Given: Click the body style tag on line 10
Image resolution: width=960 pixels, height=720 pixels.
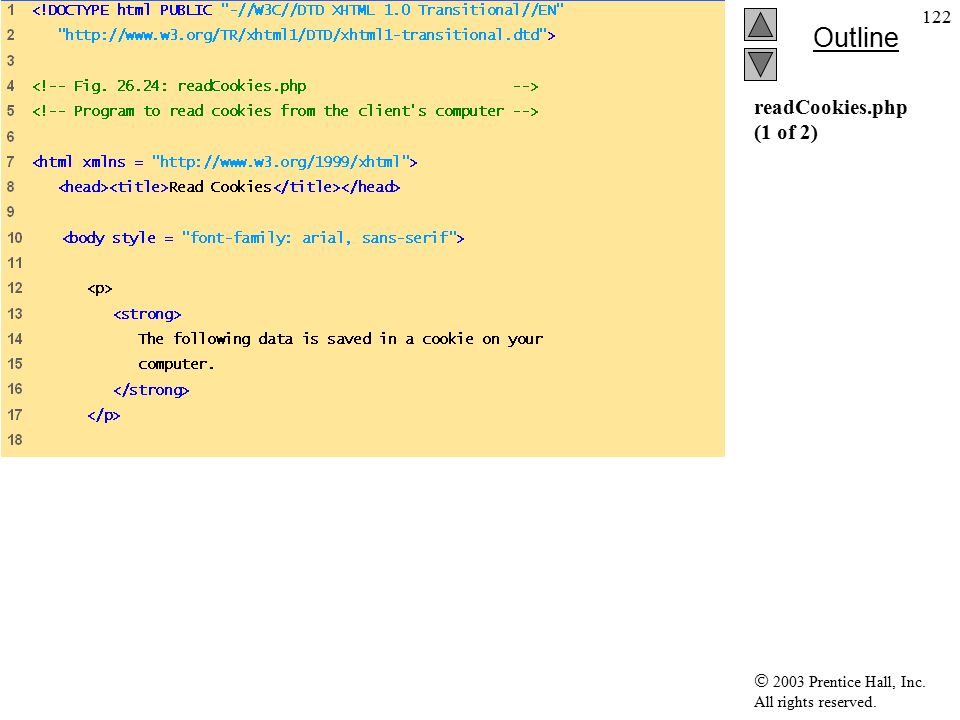Looking at the screenshot, I should tap(263, 238).
